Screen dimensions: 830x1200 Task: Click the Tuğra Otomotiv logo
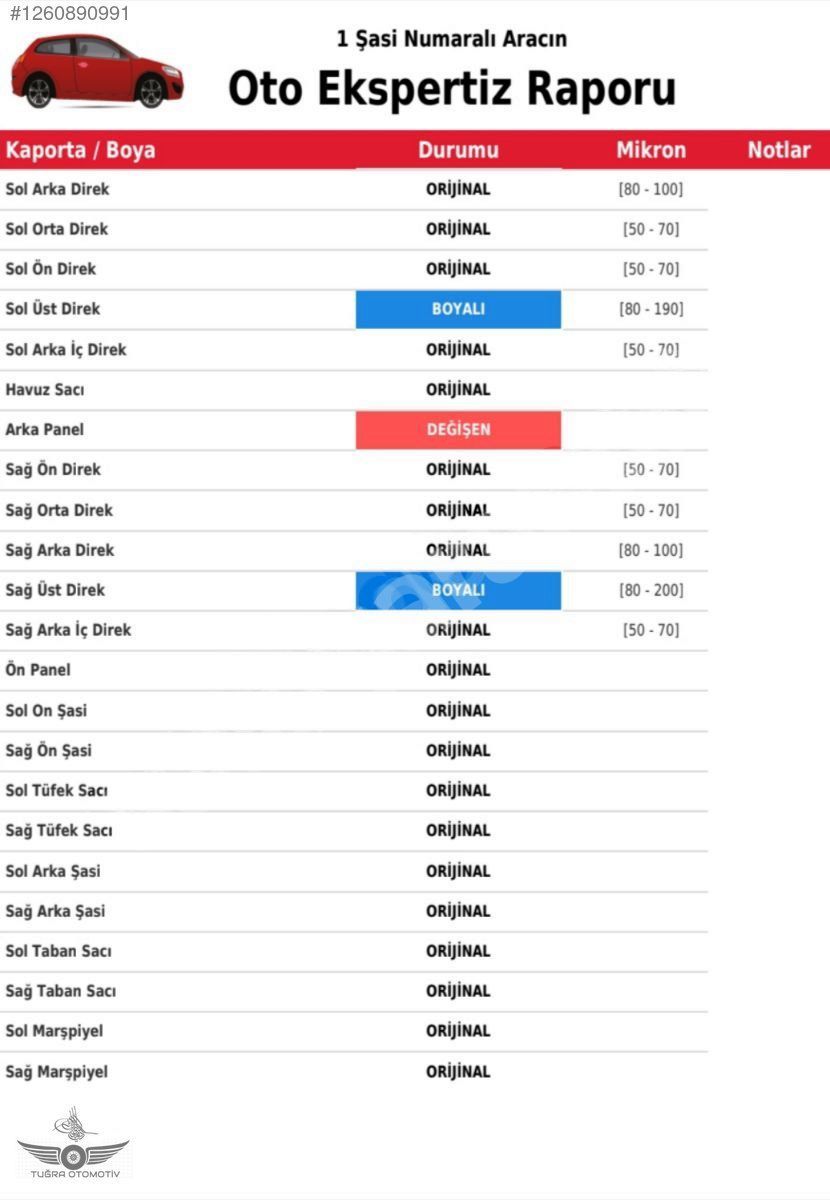tap(73, 1143)
